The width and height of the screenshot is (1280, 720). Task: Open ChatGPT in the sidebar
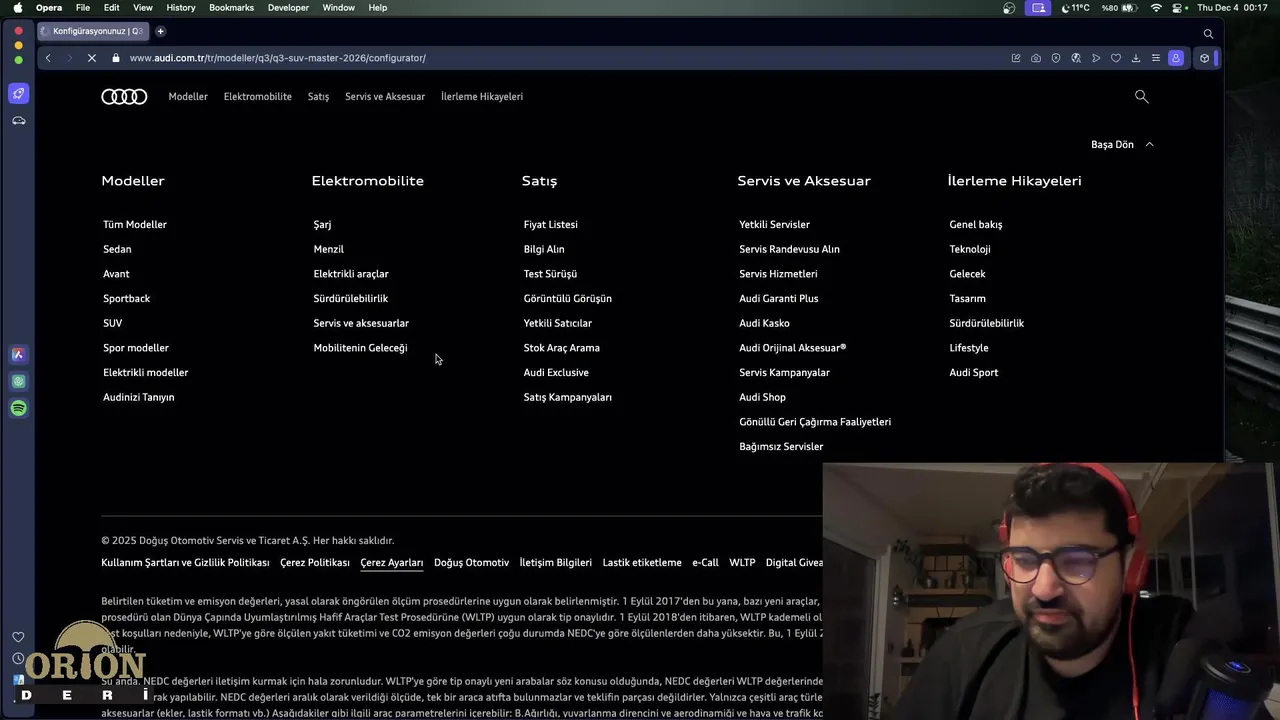[18, 381]
